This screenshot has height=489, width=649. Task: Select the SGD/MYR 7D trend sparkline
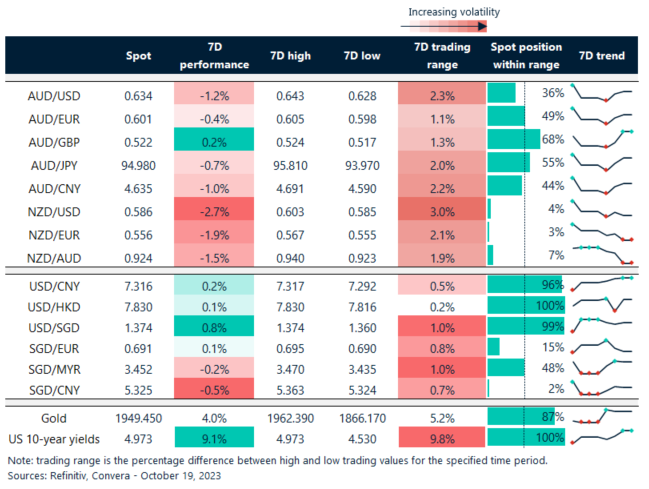[x=603, y=368]
